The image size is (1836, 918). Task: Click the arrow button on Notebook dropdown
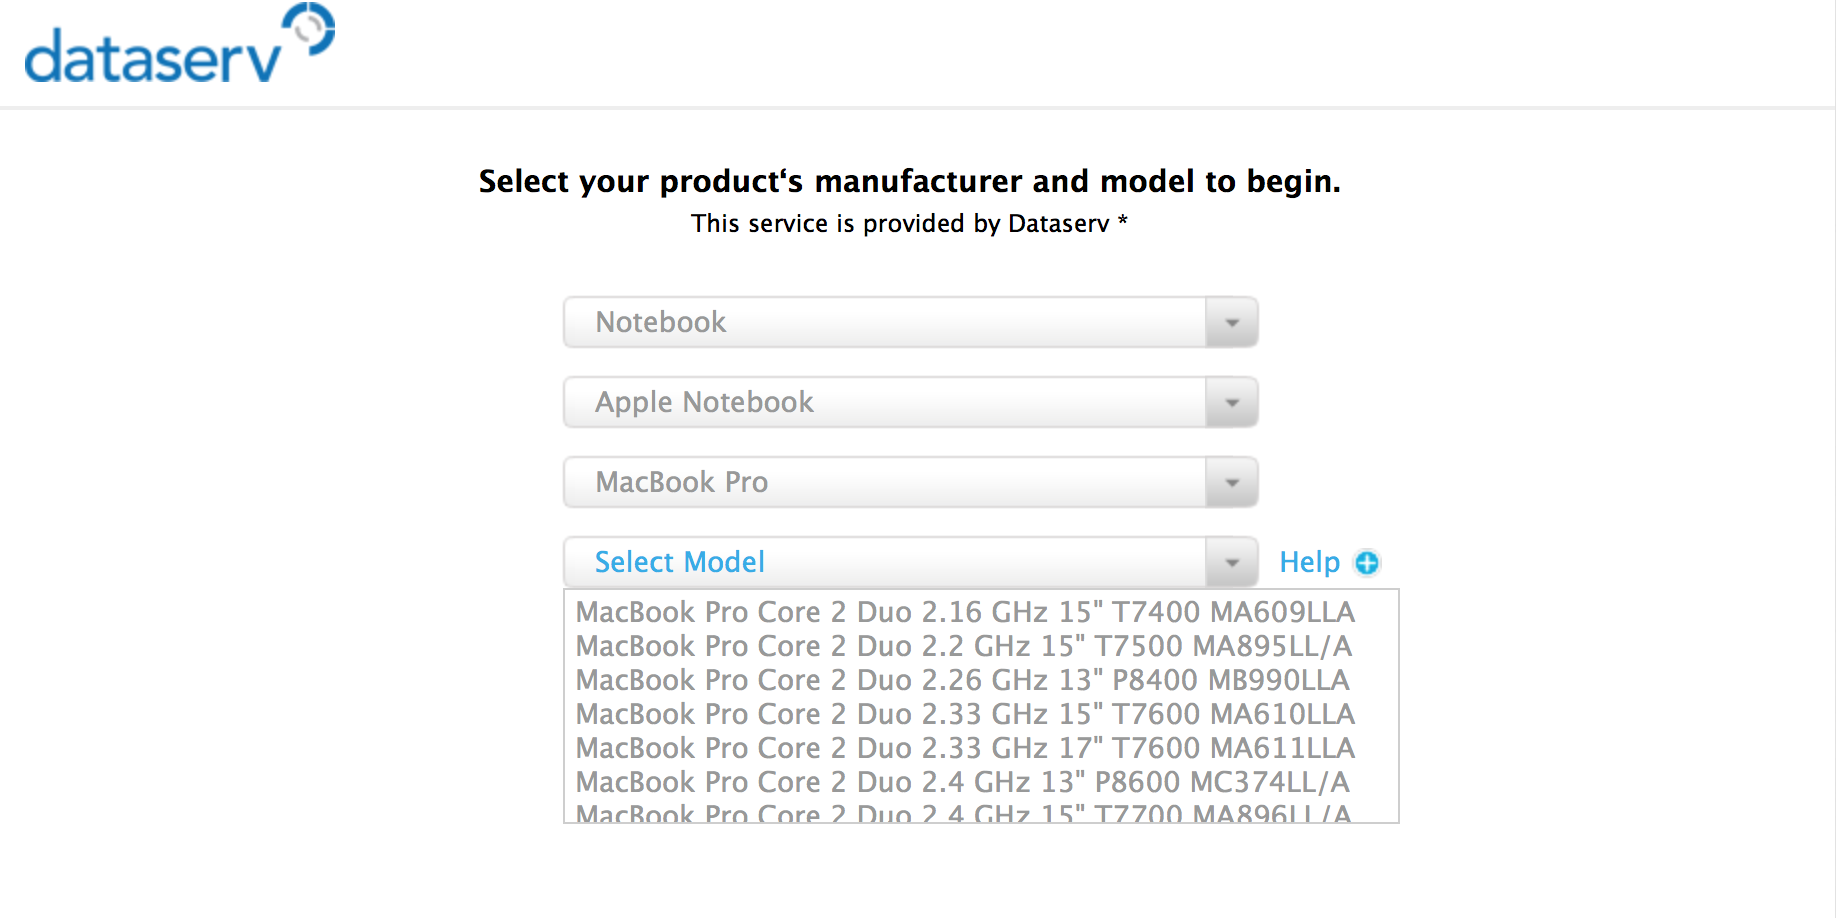[x=1232, y=322]
